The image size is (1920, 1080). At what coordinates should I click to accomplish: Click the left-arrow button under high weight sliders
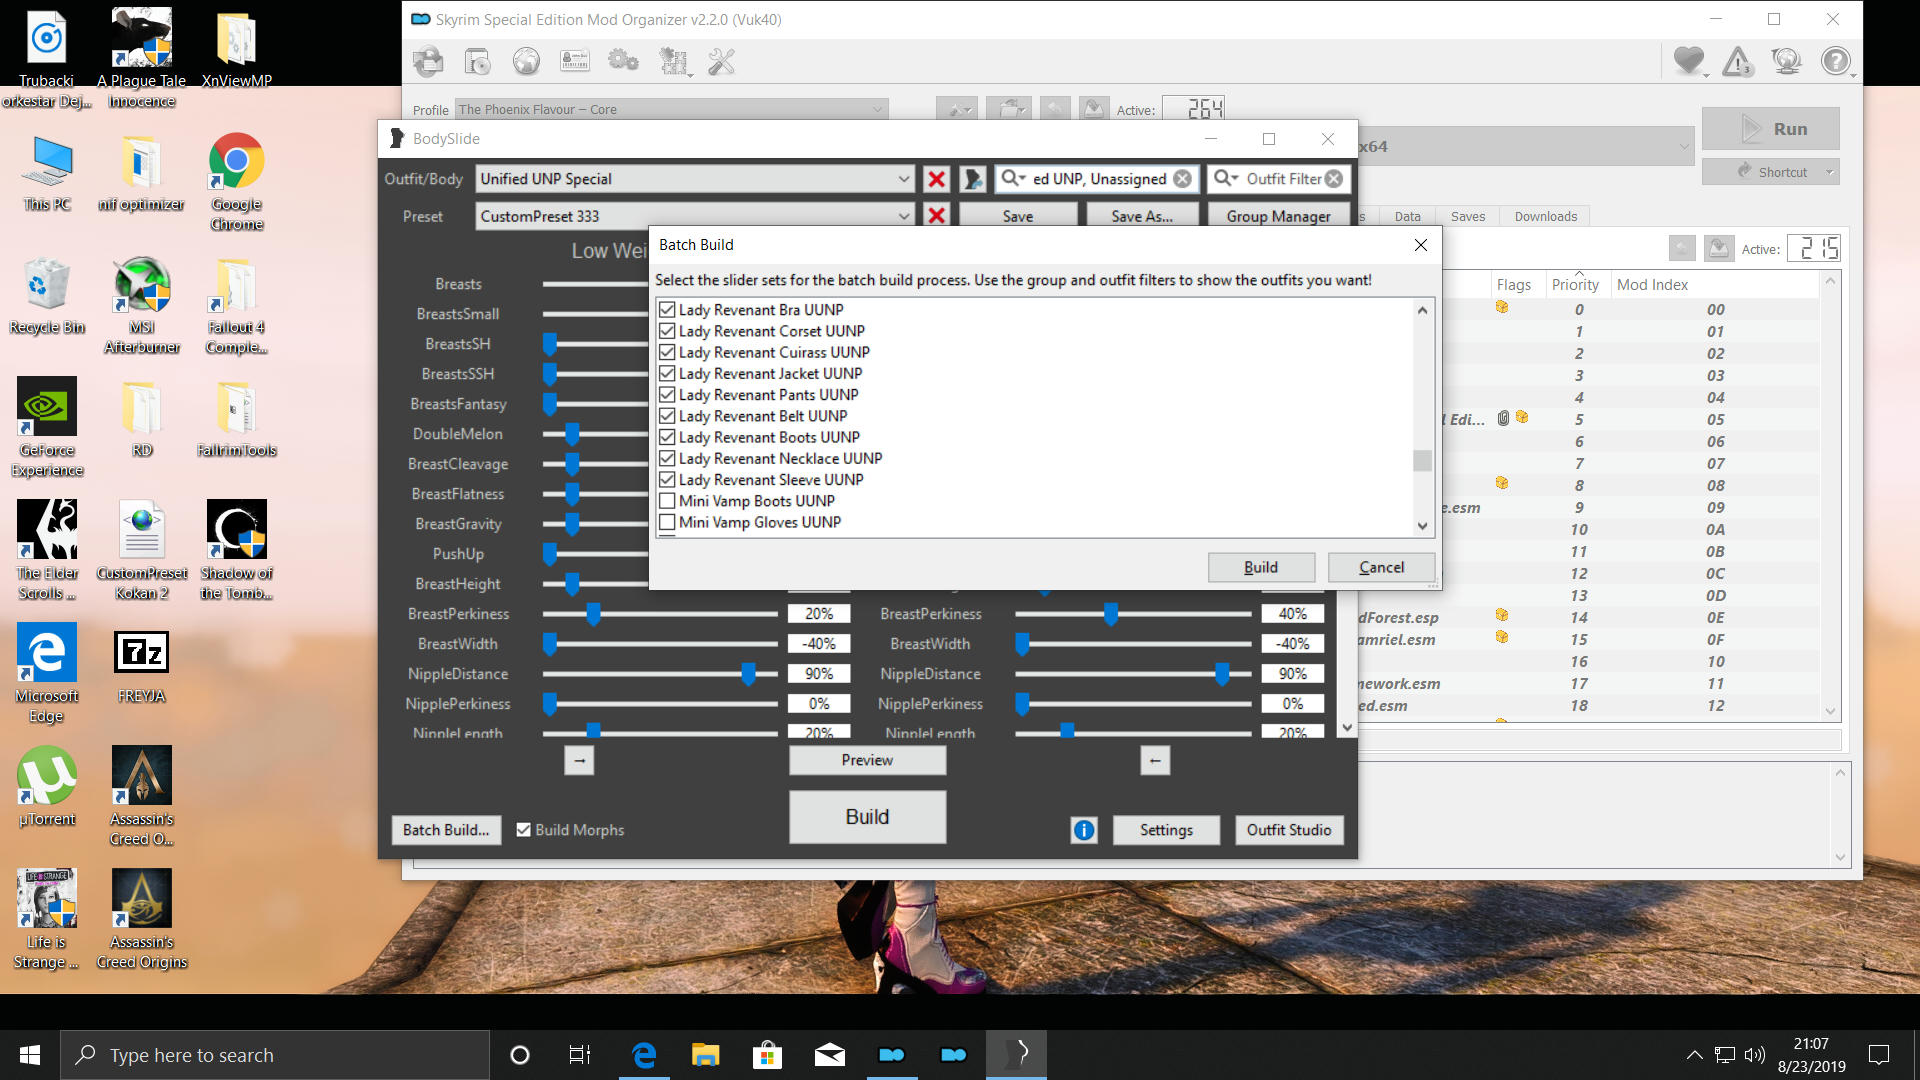[x=1155, y=761]
